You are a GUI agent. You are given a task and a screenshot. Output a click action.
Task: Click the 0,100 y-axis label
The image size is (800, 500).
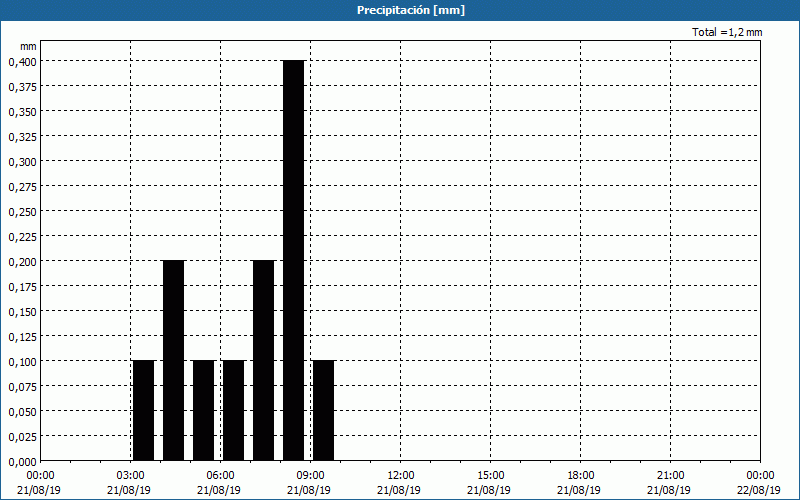pos(22,362)
